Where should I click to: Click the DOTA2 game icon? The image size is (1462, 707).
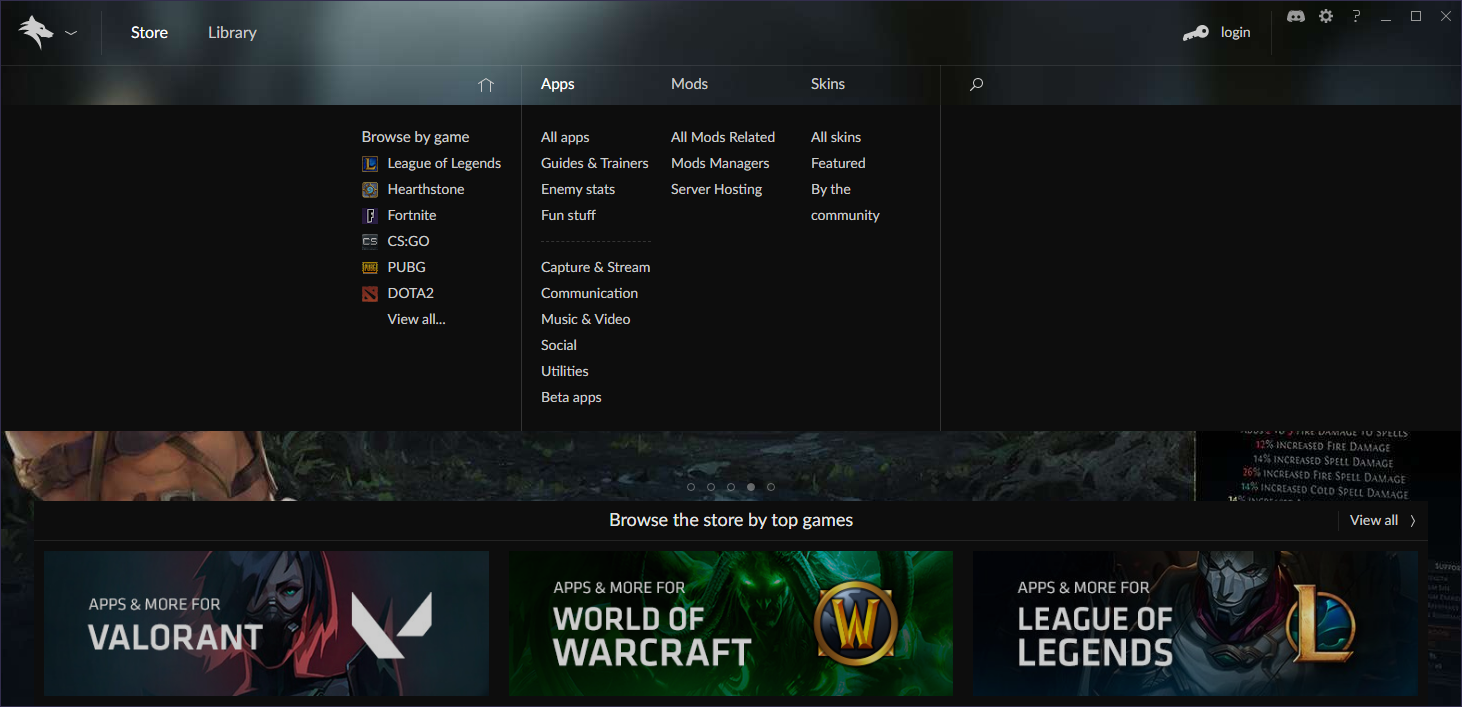pos(370,293)
